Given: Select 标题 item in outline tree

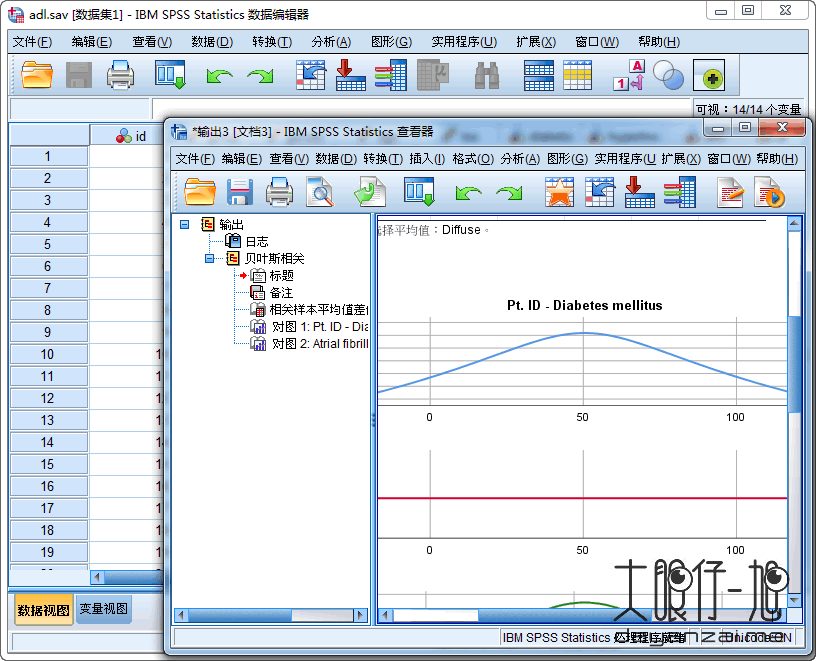Looking at the screenshot, I should coord(282,275).
